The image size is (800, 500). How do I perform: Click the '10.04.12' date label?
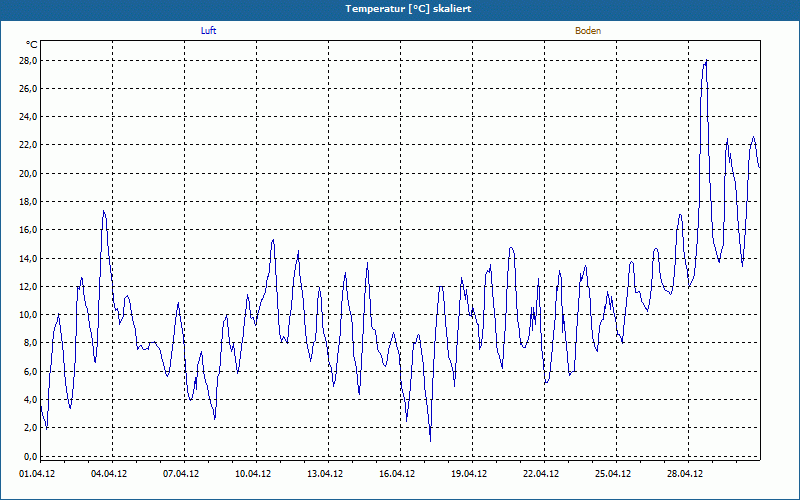coord(253,474)
